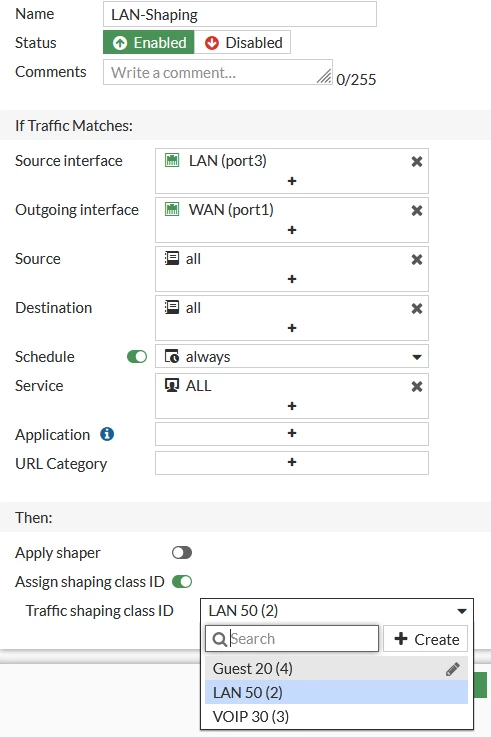
Task: Select VOIP 30 (3) from the list
Action: coord(336,717)
